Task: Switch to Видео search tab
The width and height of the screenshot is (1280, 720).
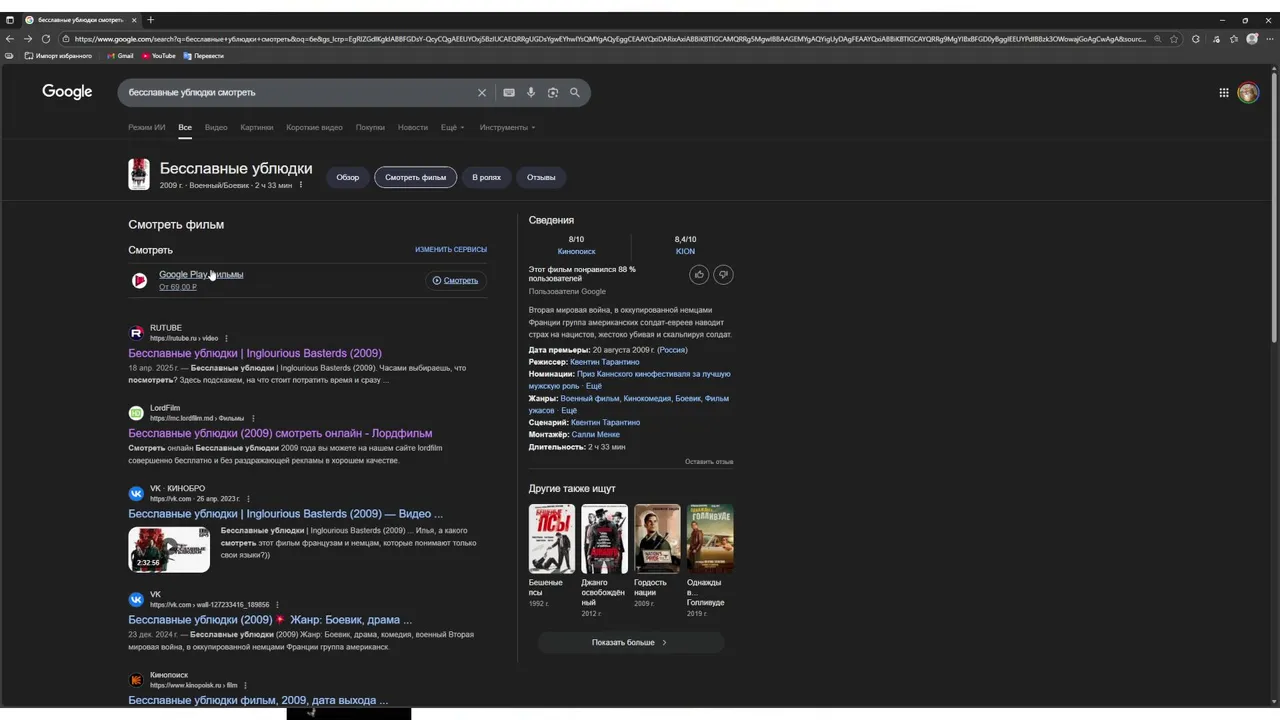Action: [x=216, y=127]
